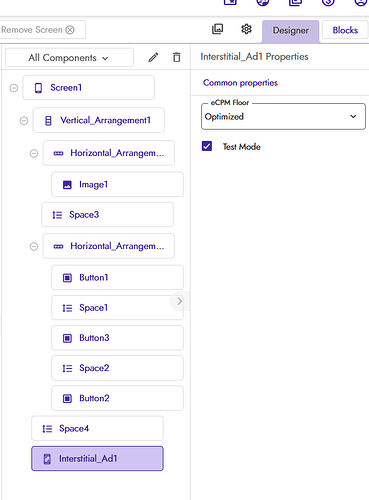Click the Interstitial_Ad1 ad icon

point(47,459)
